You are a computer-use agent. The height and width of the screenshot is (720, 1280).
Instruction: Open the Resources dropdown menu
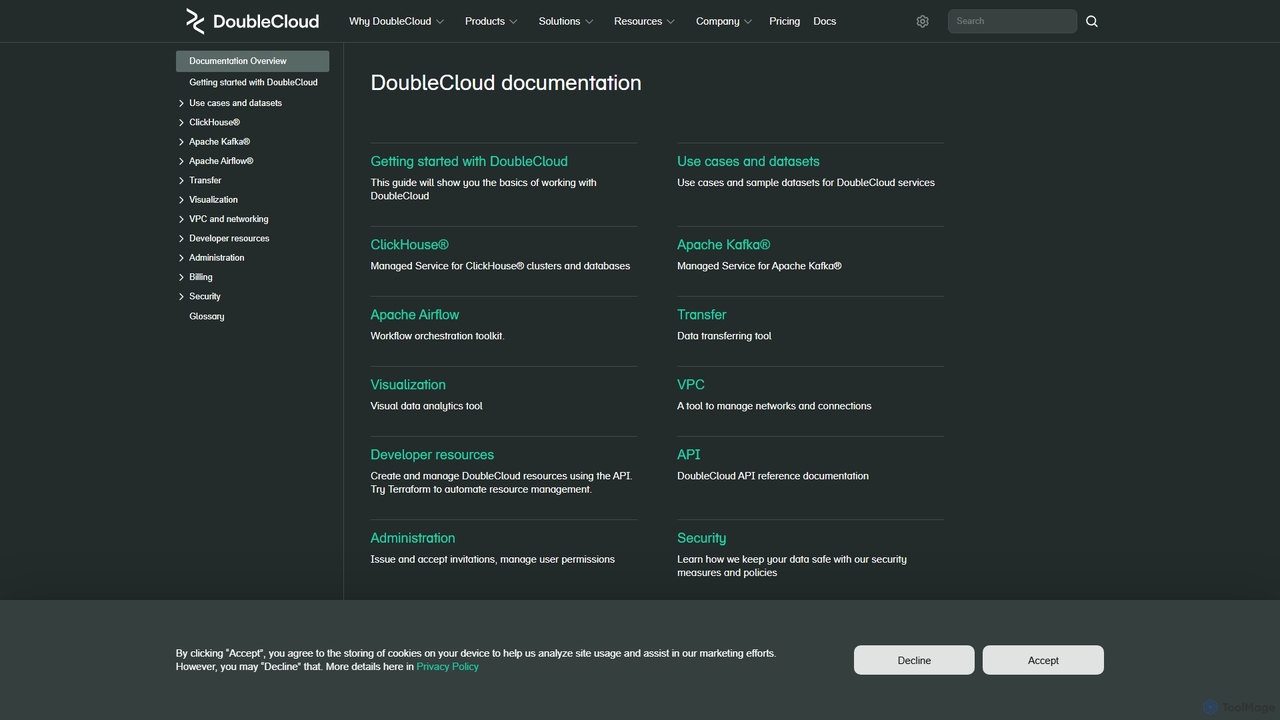tap(644, 21)
